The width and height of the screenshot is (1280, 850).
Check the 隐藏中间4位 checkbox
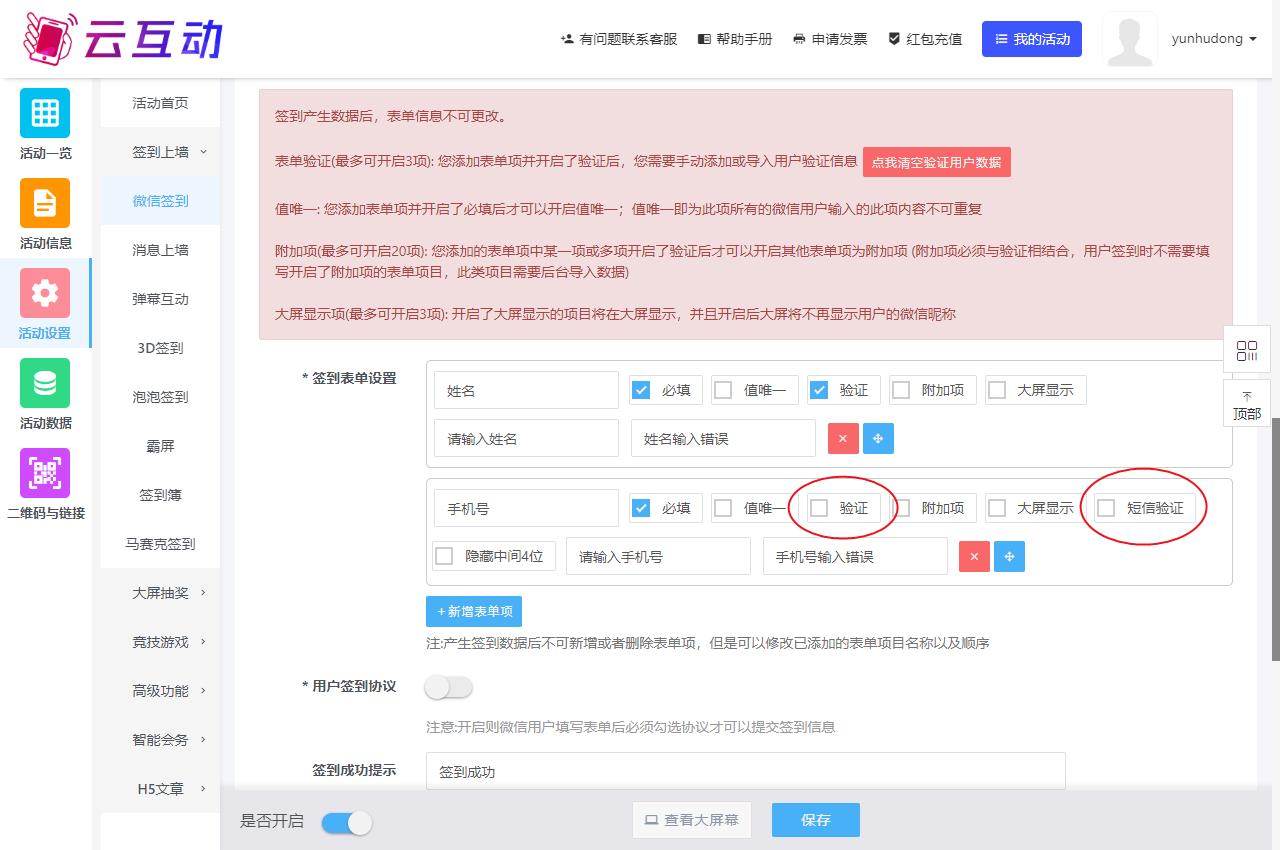pyautogui.click(x=445, y=556)
